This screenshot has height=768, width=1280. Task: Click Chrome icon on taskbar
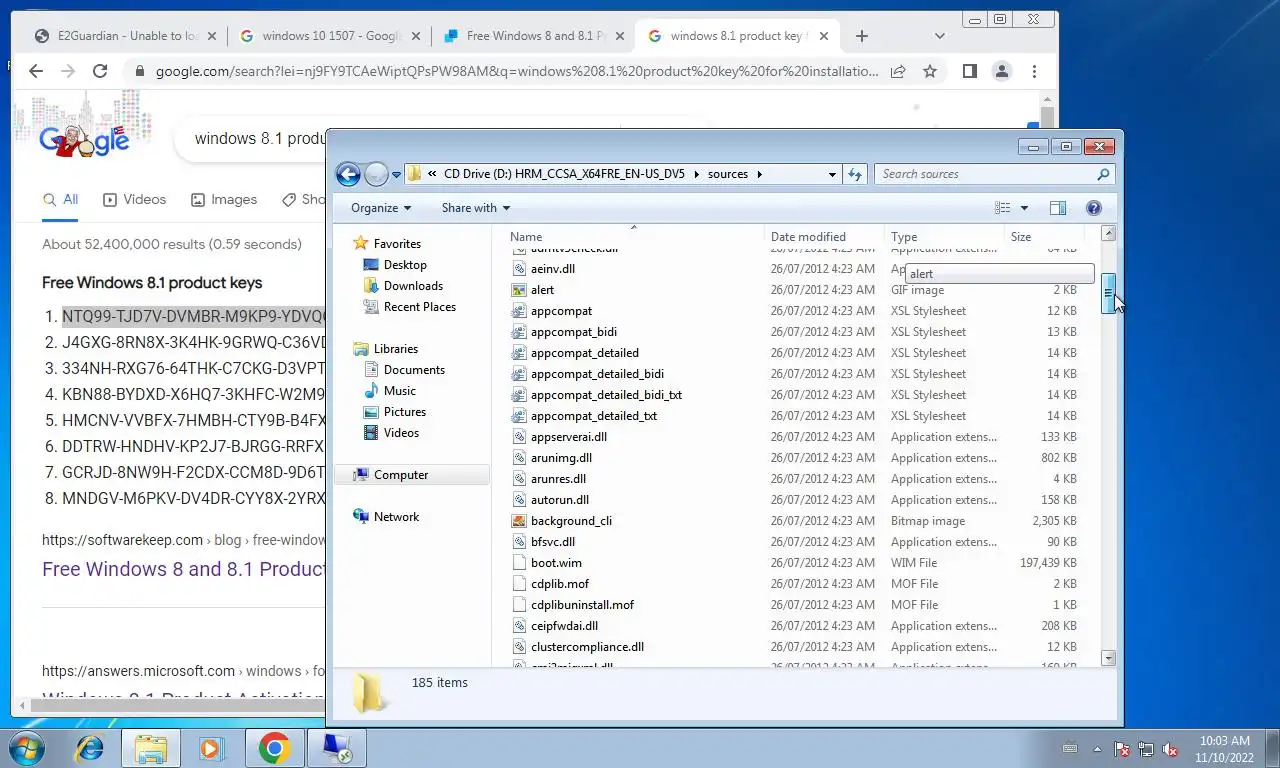tap(274, 748)
